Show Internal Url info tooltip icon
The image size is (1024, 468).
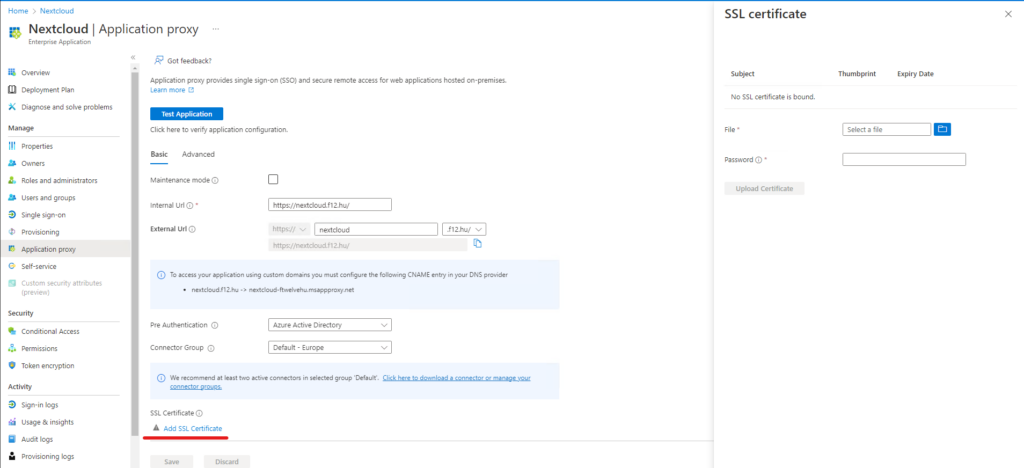click(x=189, y=205)
